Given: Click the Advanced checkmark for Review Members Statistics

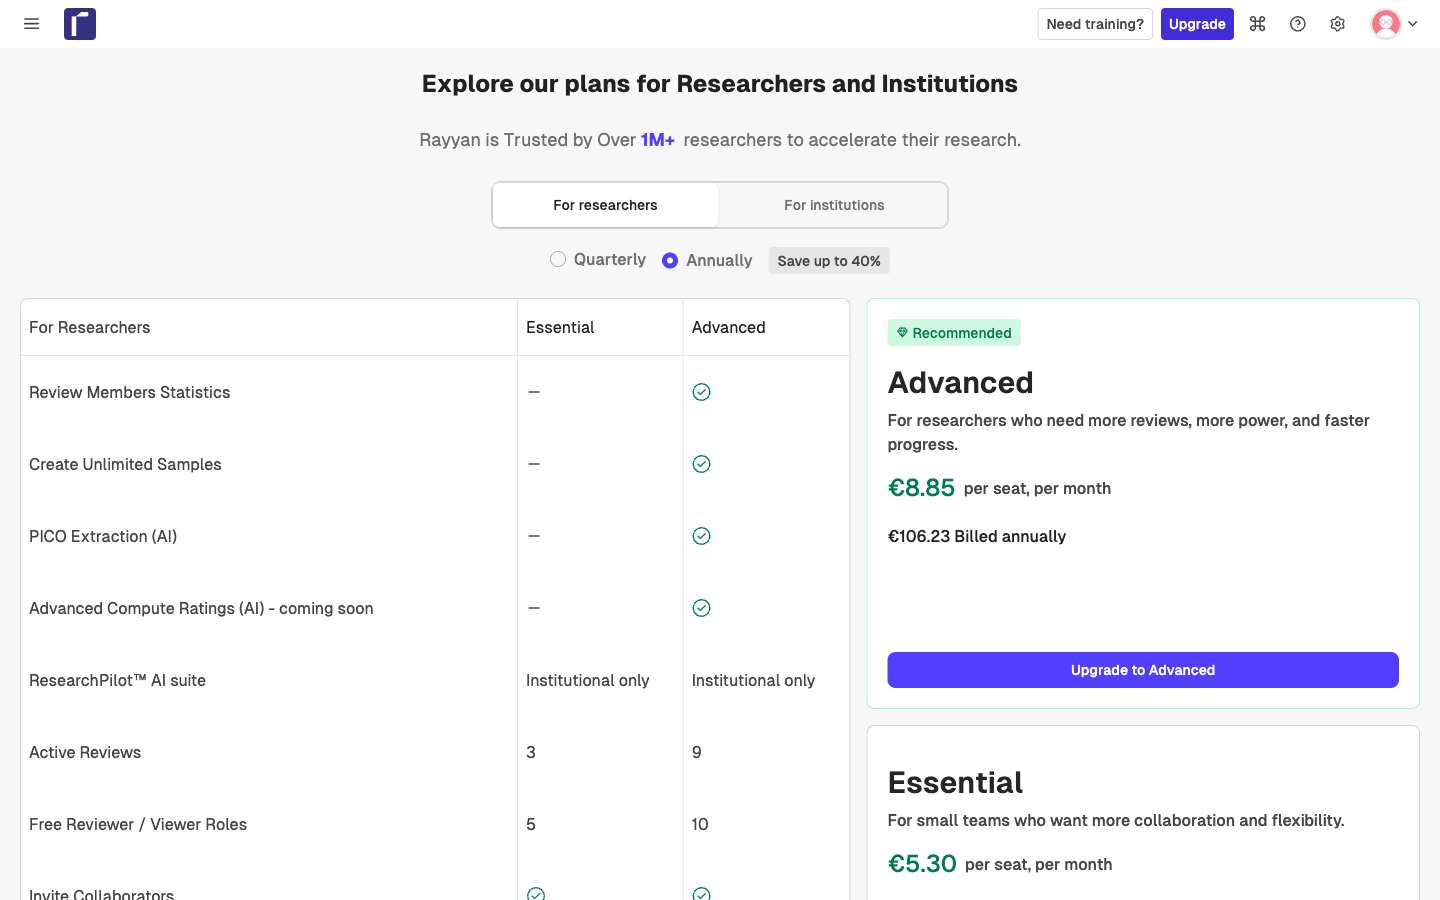Looking at the screenshot, I should click(x=702, y=392).
